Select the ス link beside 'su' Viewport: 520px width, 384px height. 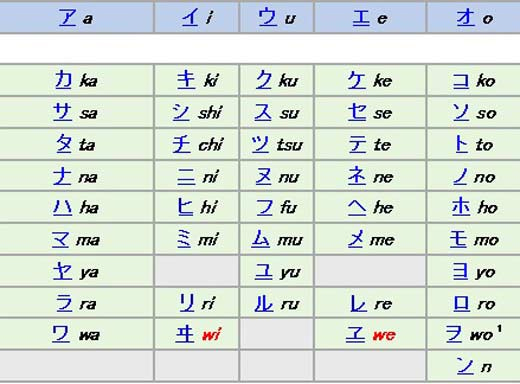tap(263, 112)
